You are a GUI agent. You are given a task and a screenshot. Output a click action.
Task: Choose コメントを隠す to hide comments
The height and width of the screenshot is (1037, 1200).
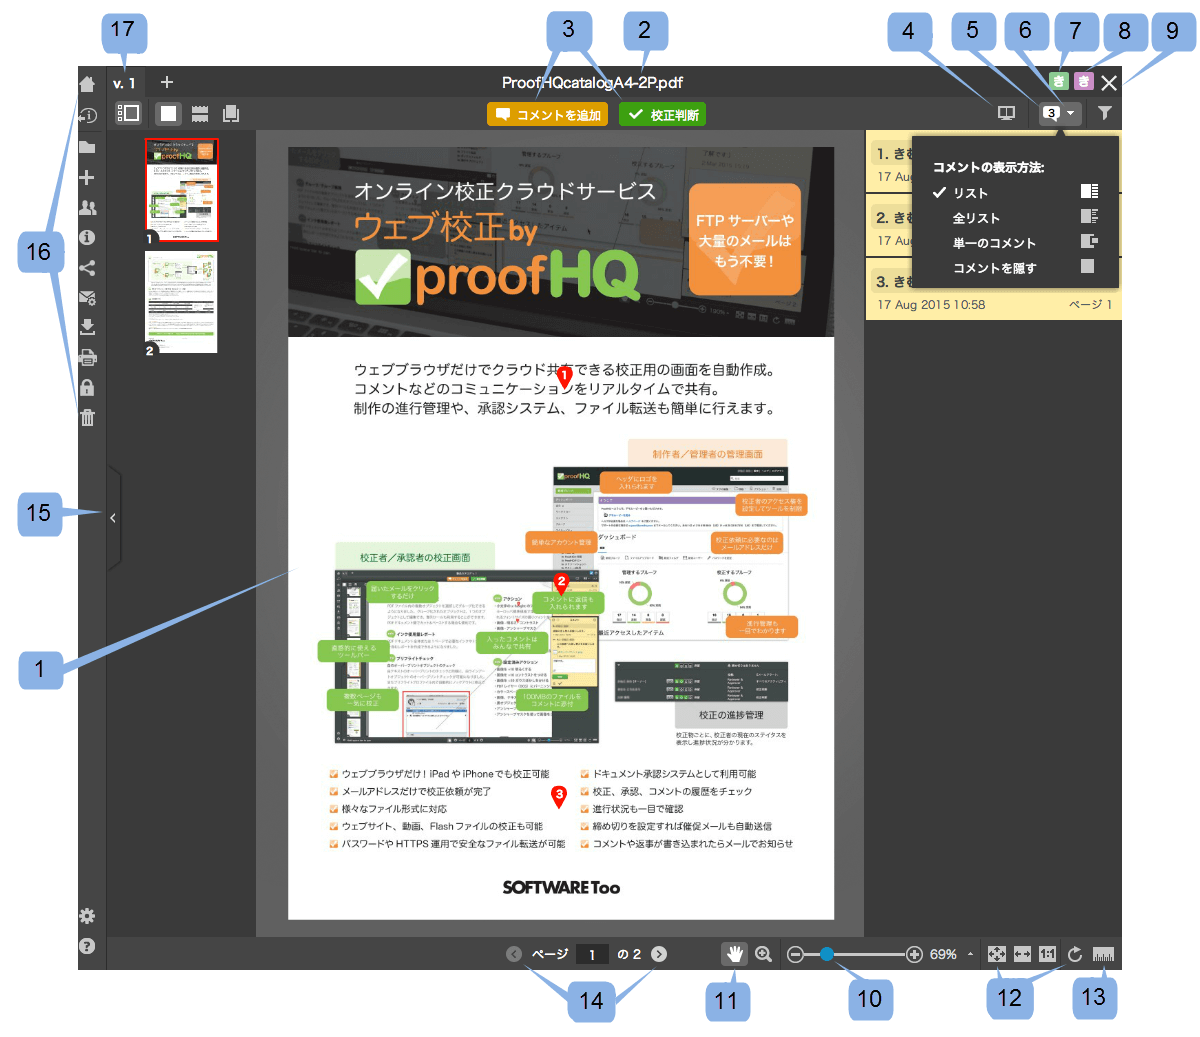(x=1015, y=267)
